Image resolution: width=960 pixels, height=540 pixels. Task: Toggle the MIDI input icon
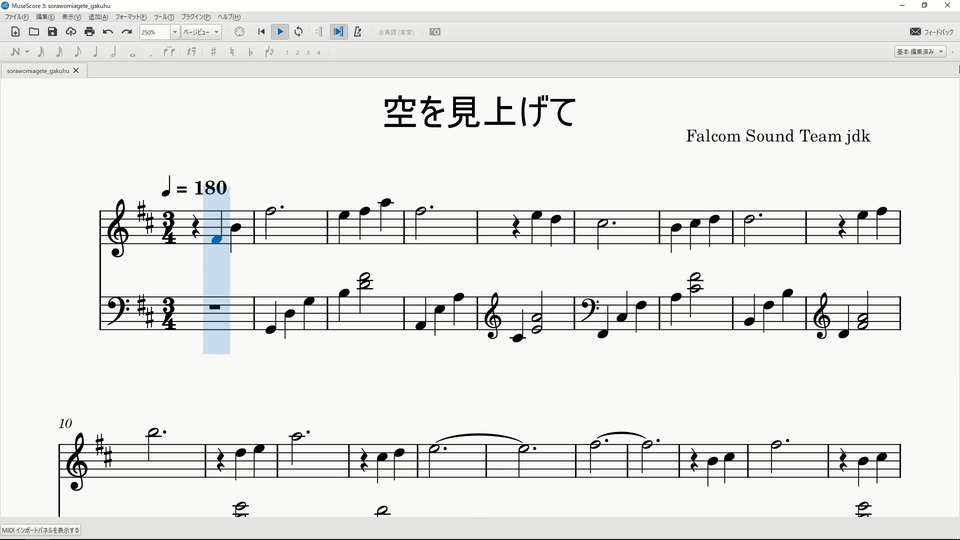(x=239, y=32)
